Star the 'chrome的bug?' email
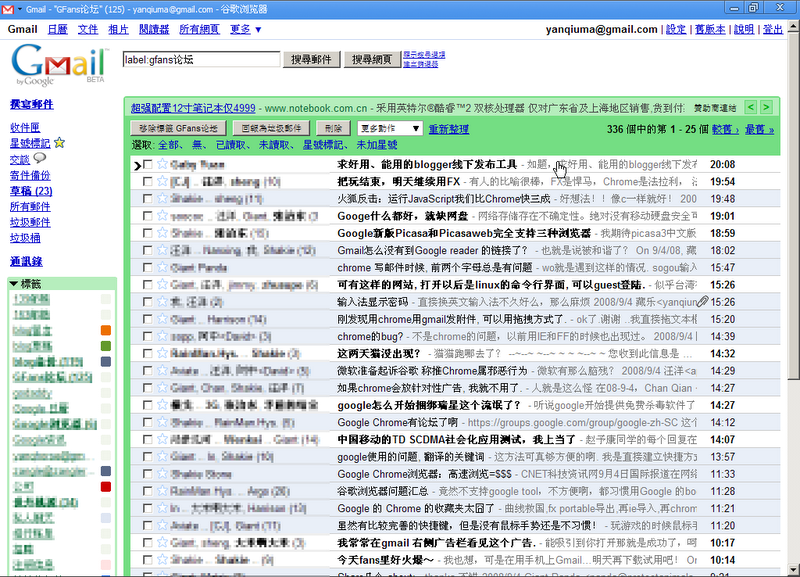The image size is (800, 577). pyautogui.click(x=162, y=336)
